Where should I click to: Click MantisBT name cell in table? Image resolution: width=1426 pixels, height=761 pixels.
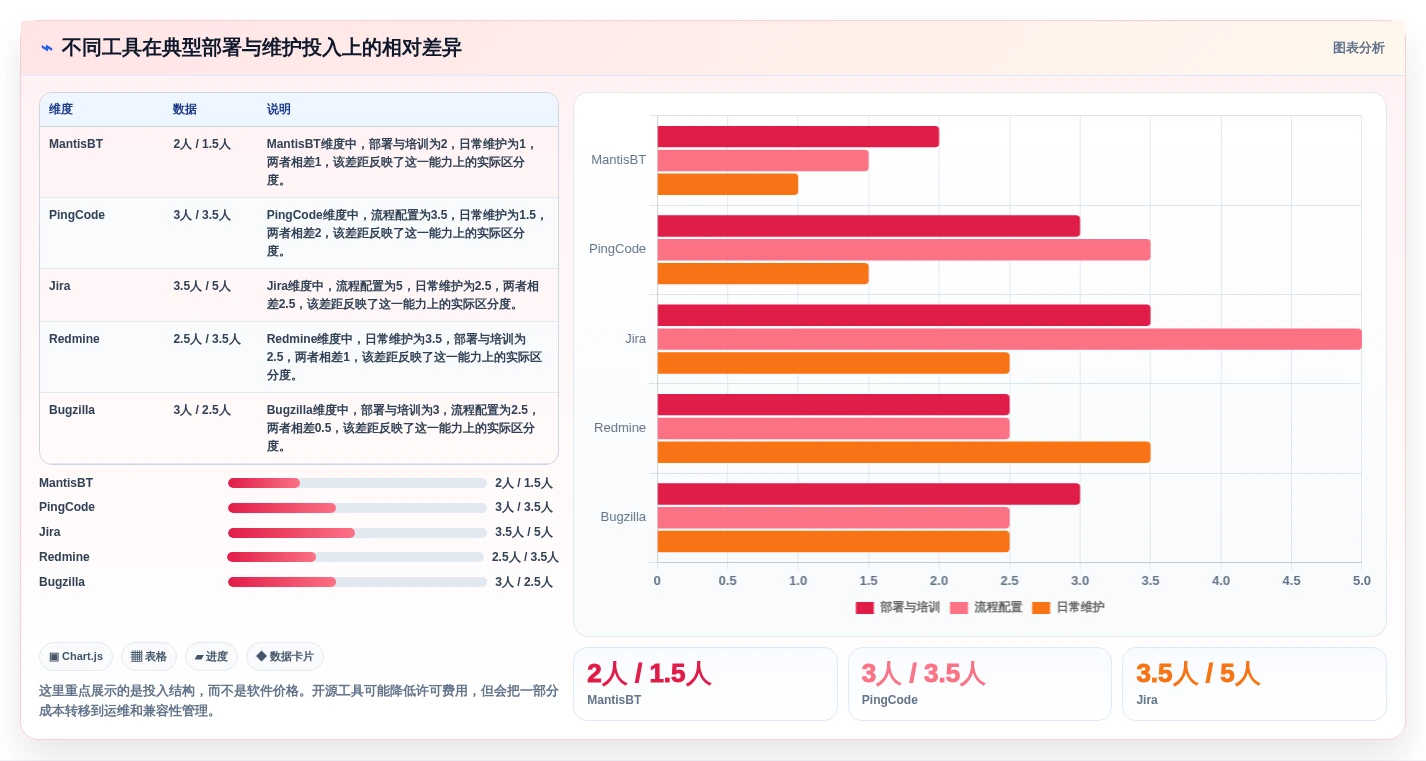[x=76, y=144]
